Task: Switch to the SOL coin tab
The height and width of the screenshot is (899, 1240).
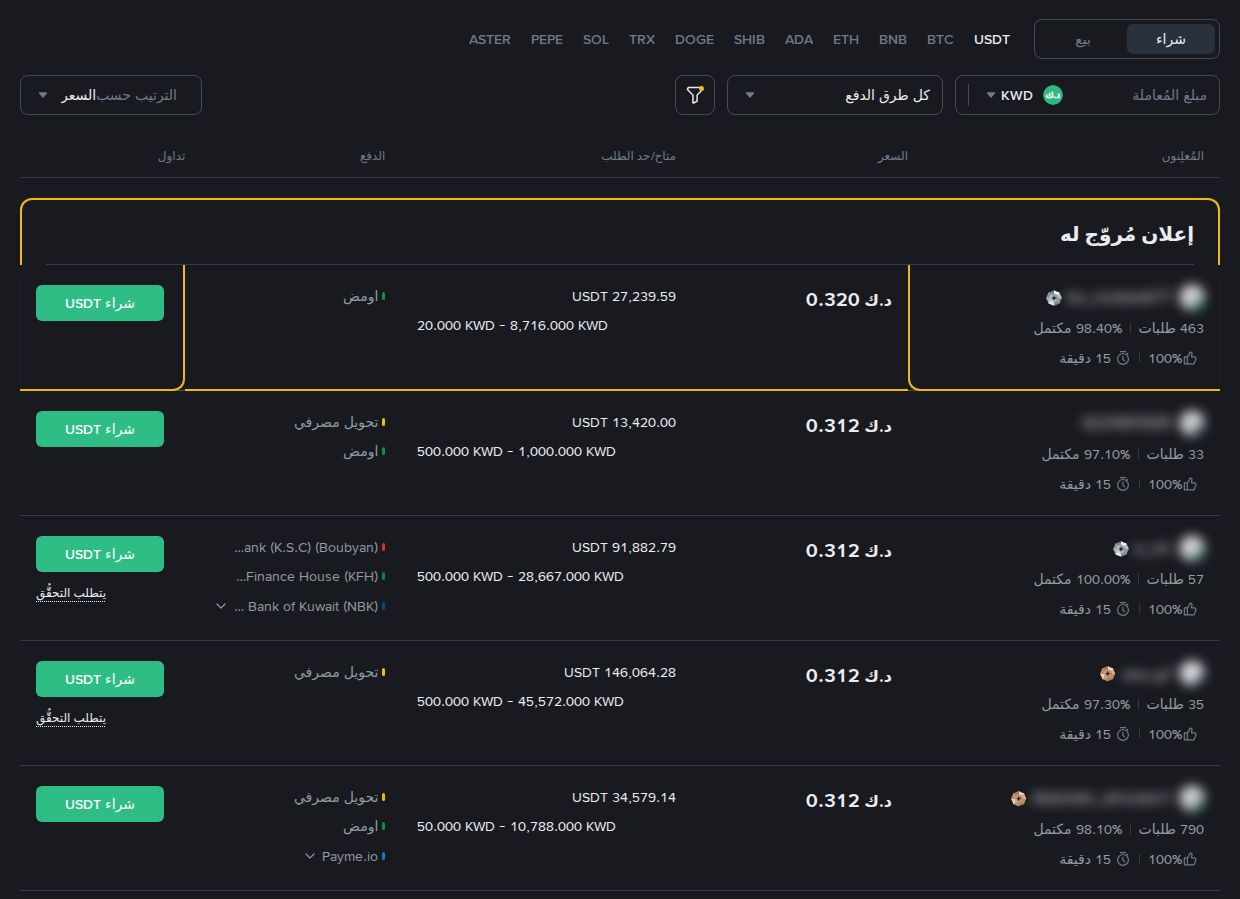Action: [x=596, y=40]
